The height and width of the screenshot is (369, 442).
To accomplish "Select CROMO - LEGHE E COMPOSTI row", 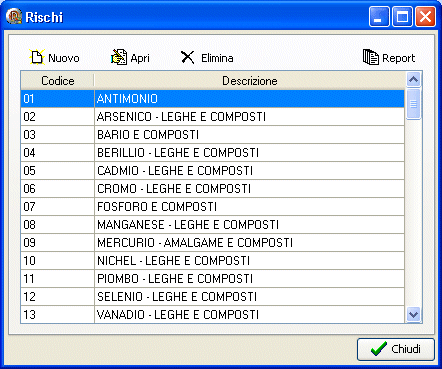I will (x=213, y=189).
